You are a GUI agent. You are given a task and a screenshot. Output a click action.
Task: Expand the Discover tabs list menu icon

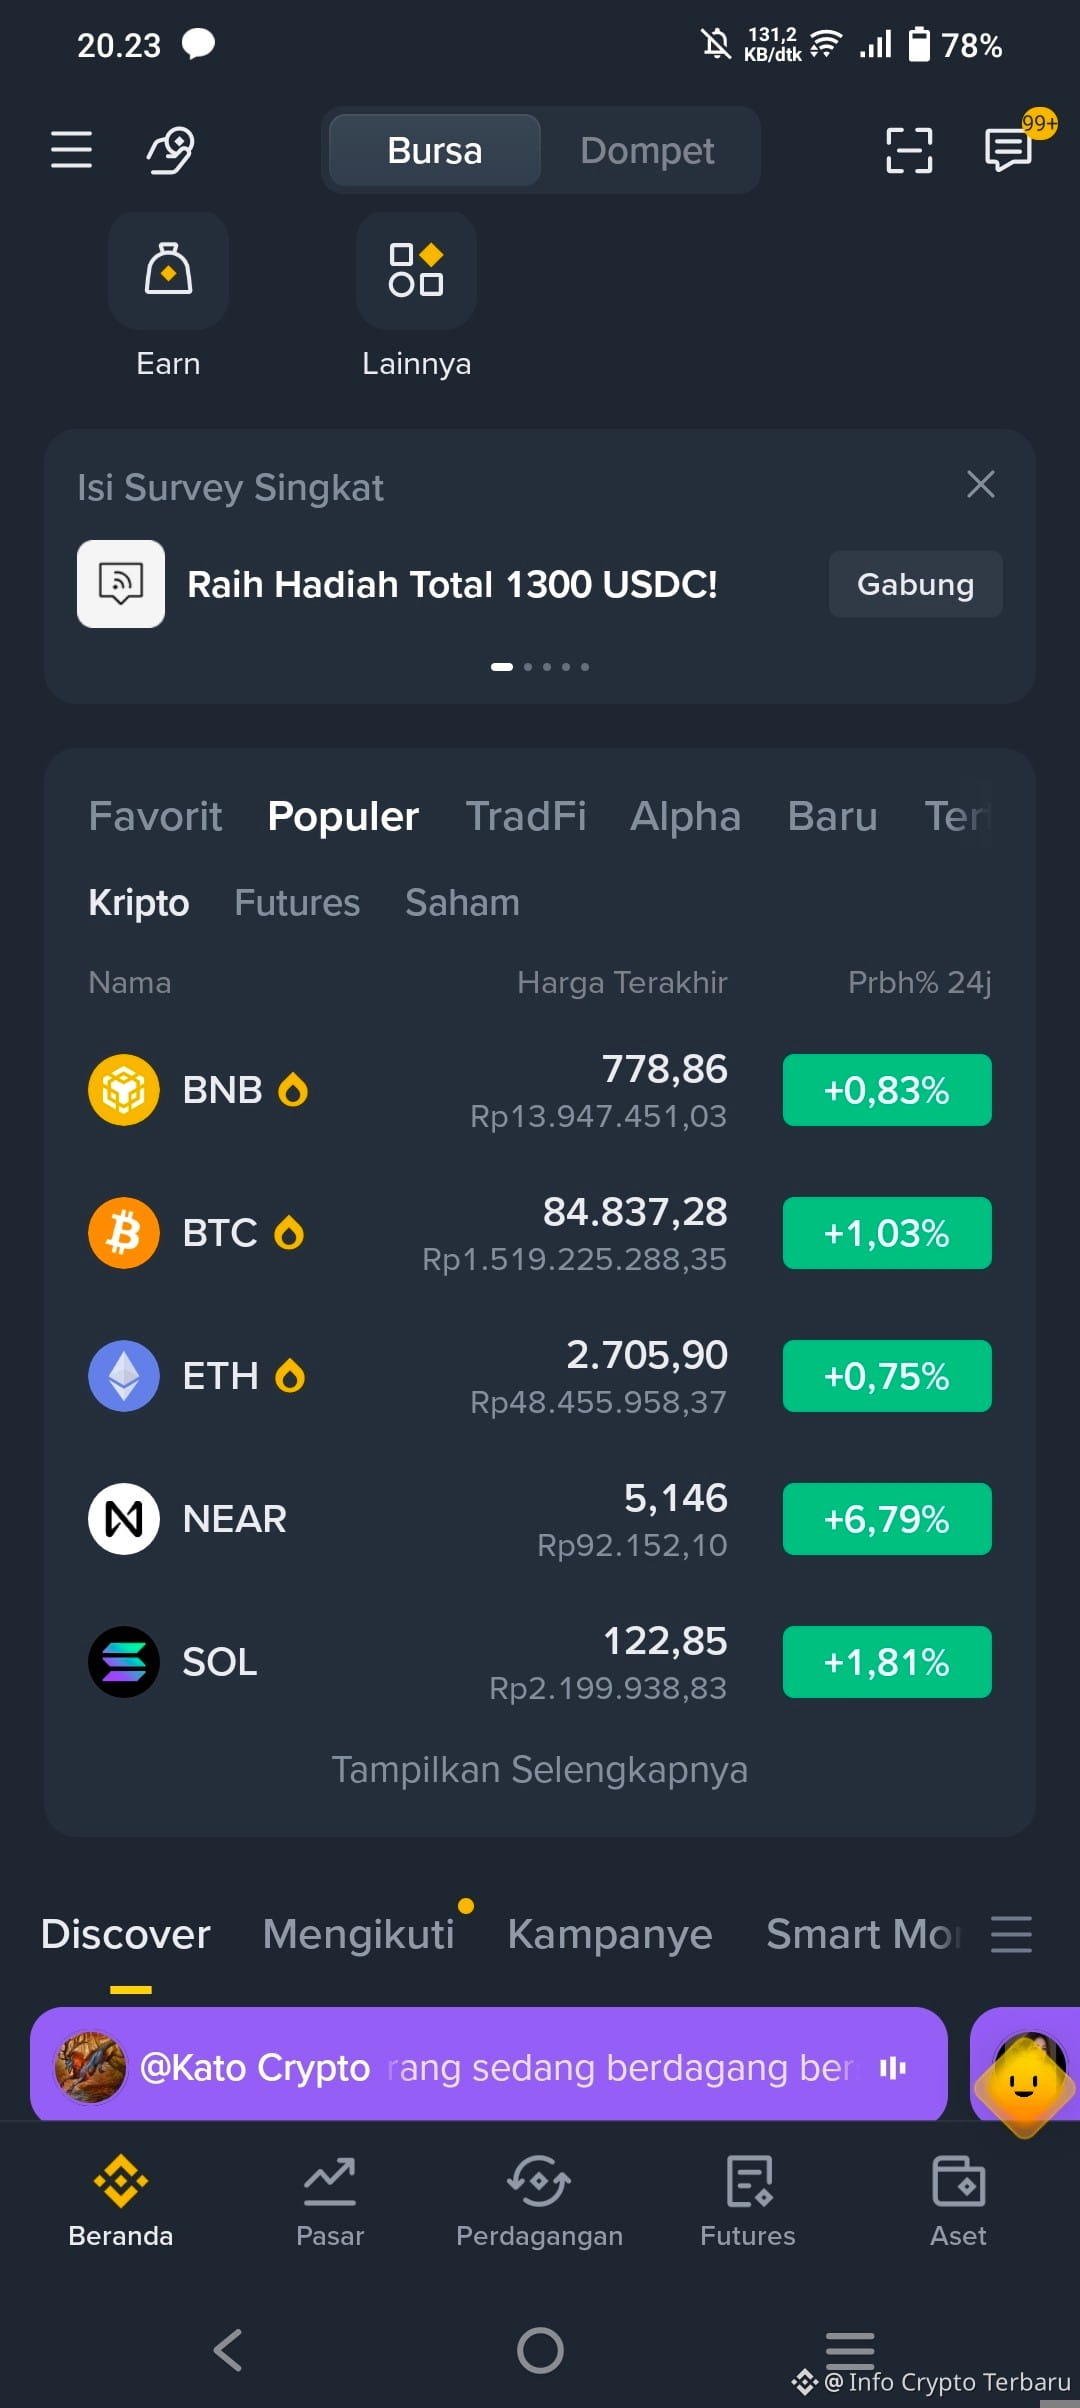1011,1934
